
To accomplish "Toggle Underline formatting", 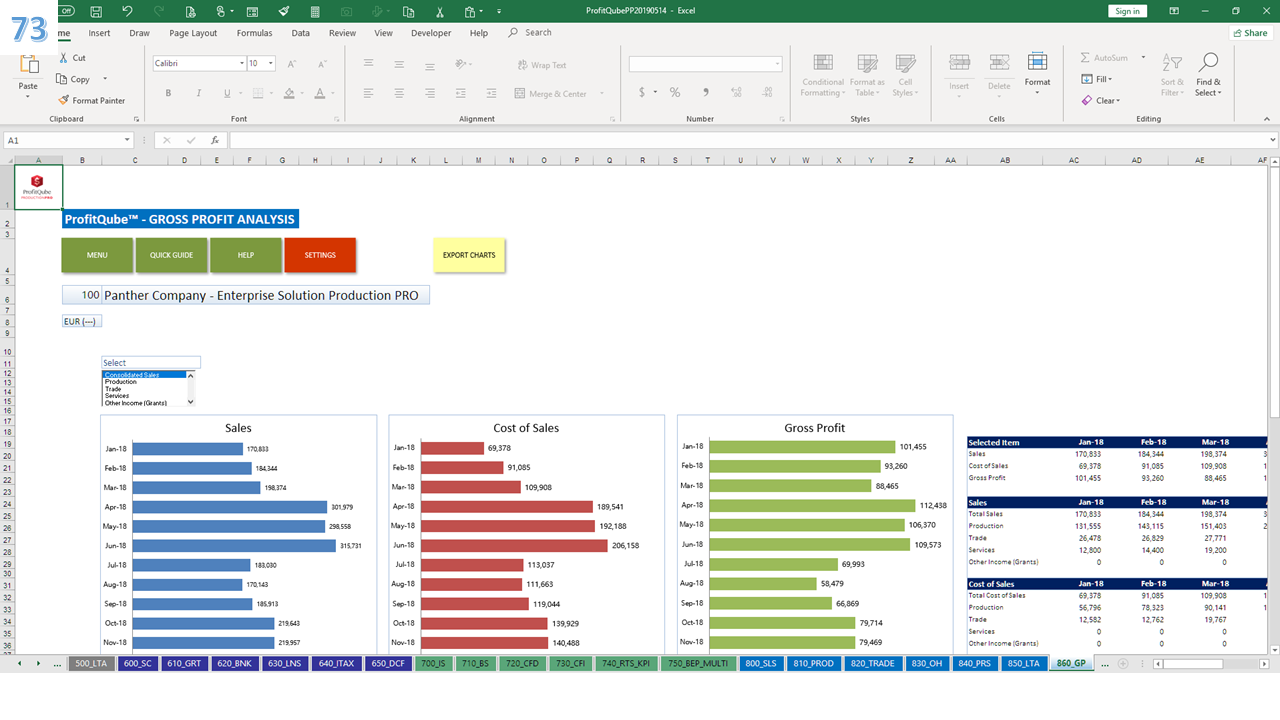I will pos(227,93).
